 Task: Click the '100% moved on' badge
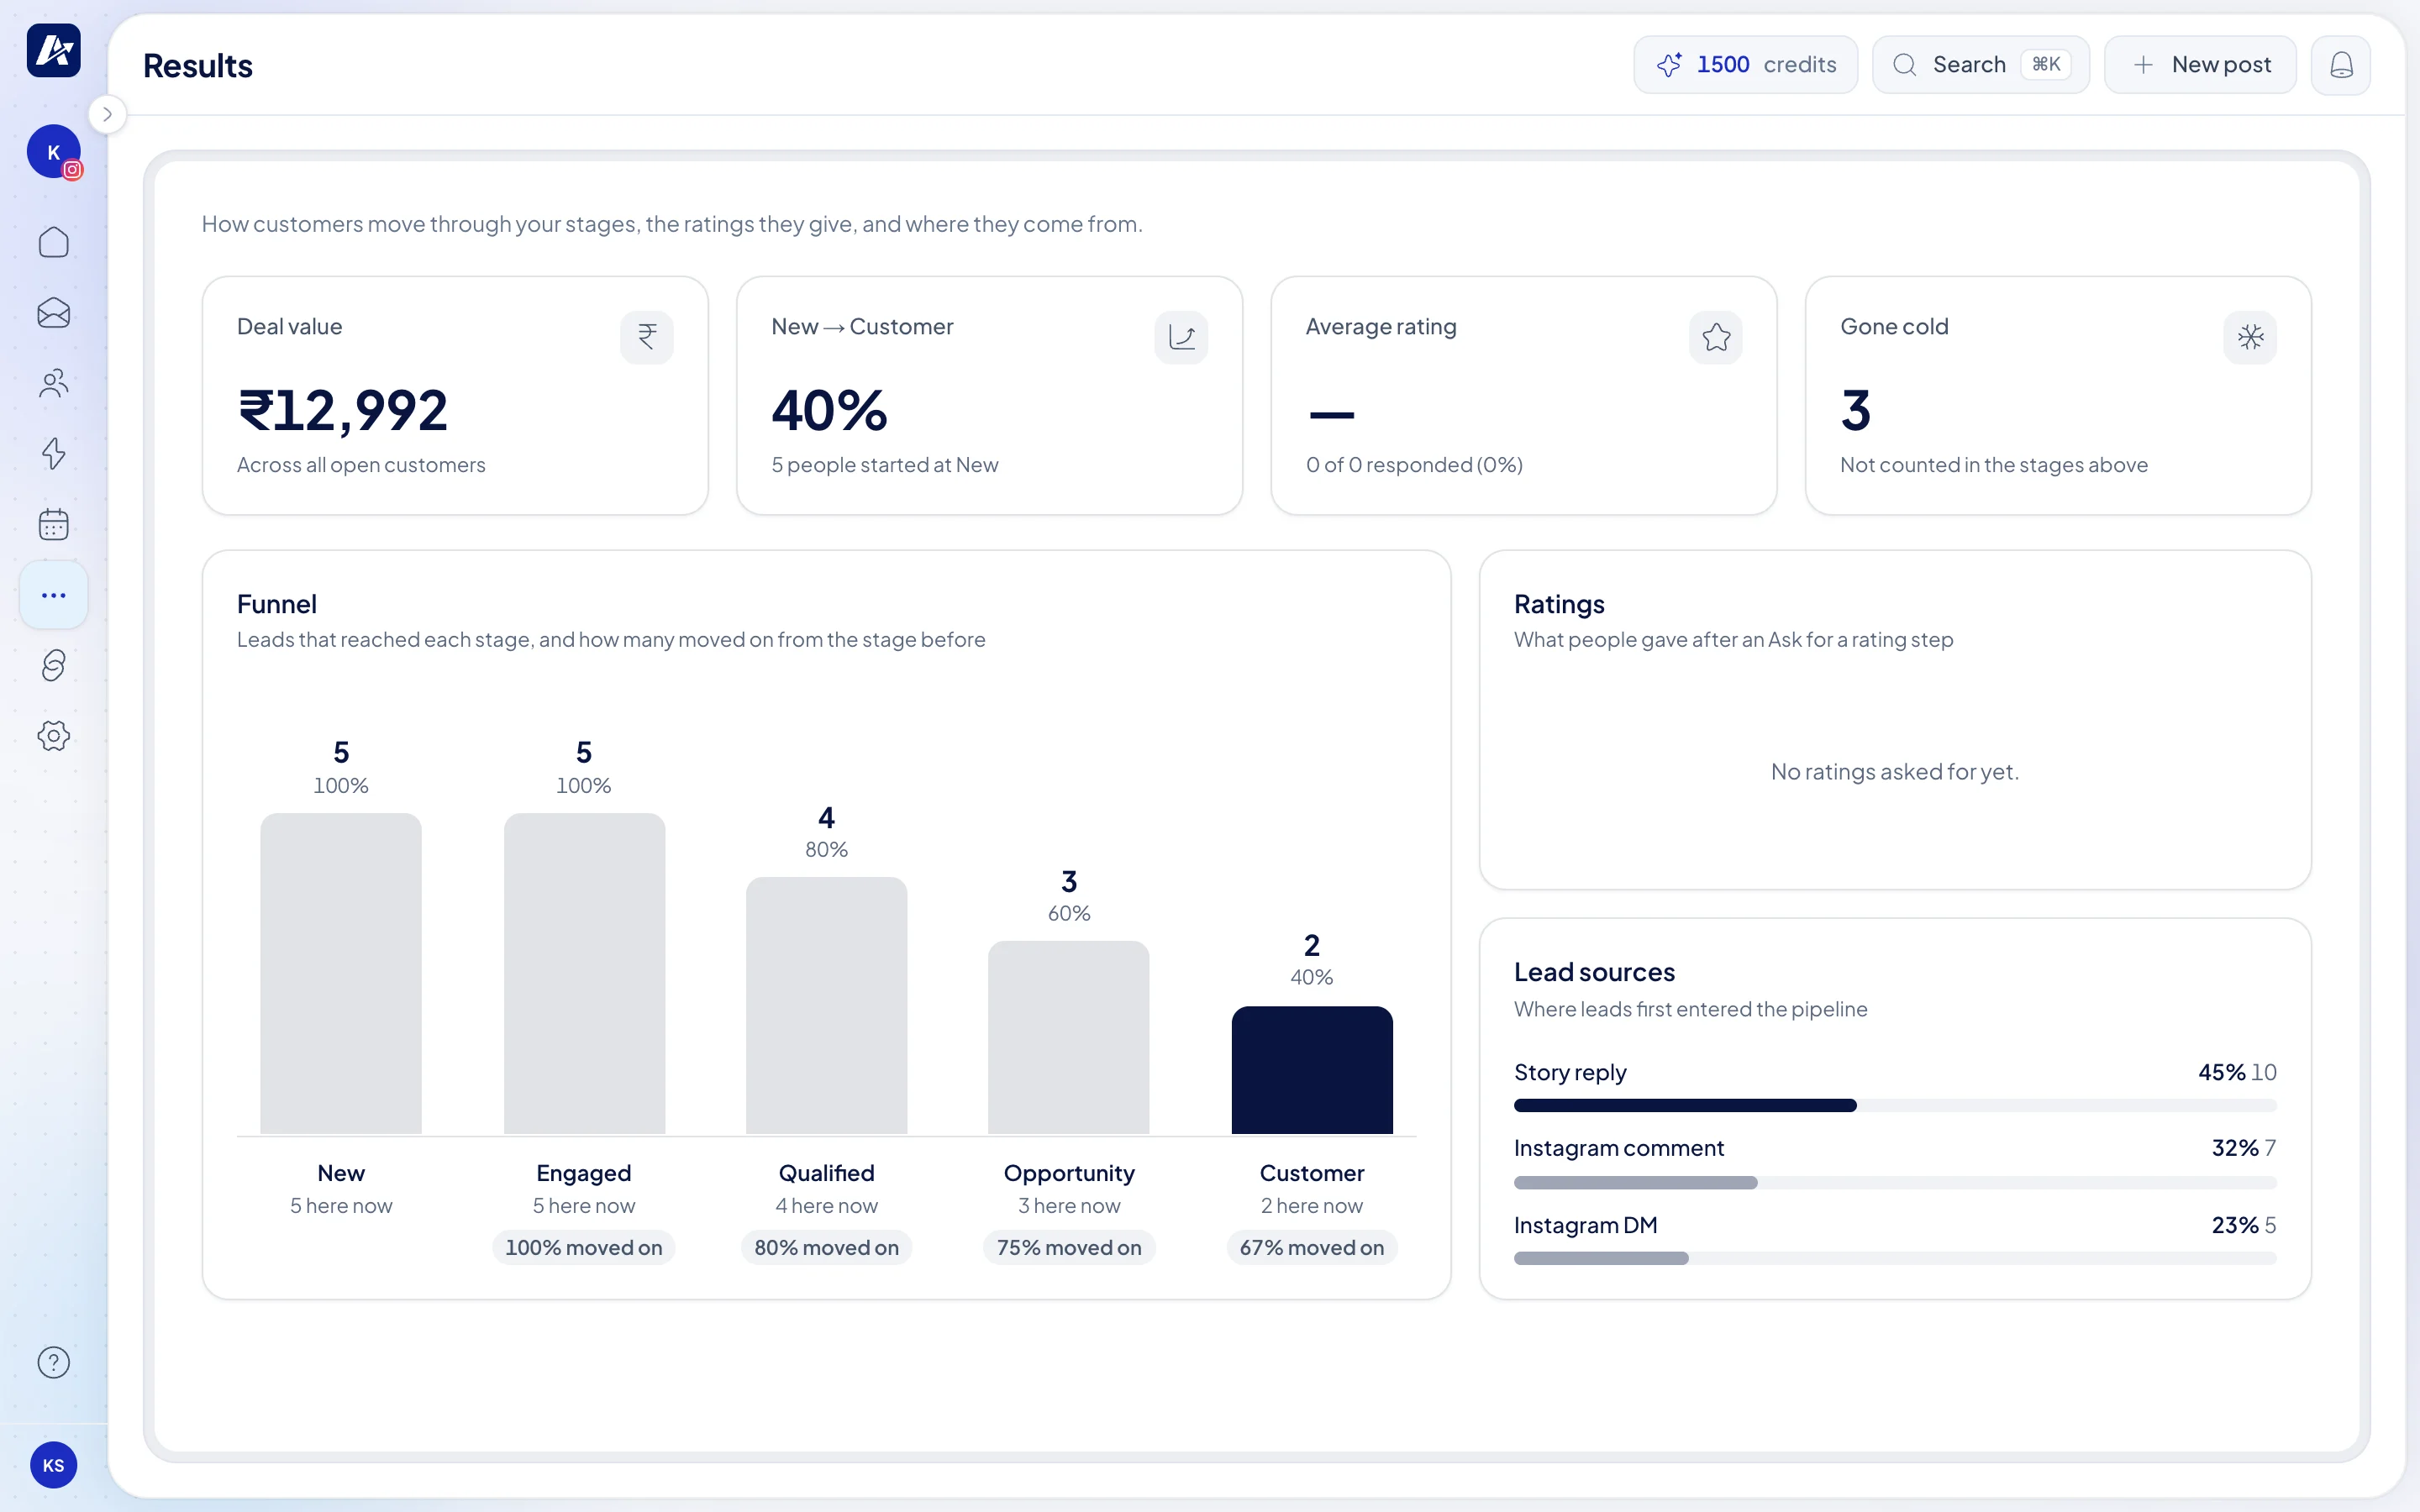pyautogui.click(x=584, y=1247)
